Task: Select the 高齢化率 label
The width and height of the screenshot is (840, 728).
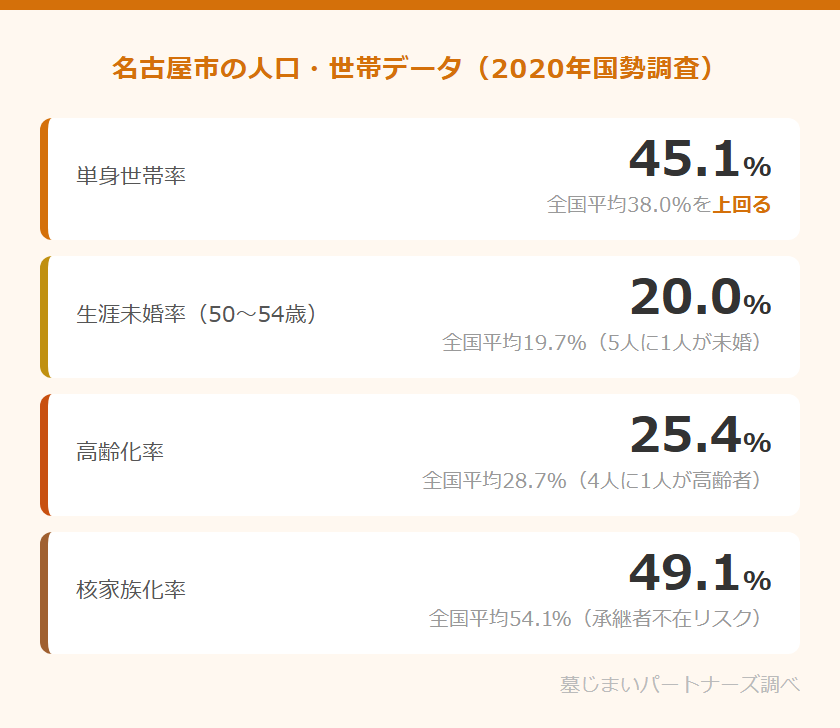Action: point(120,452)
